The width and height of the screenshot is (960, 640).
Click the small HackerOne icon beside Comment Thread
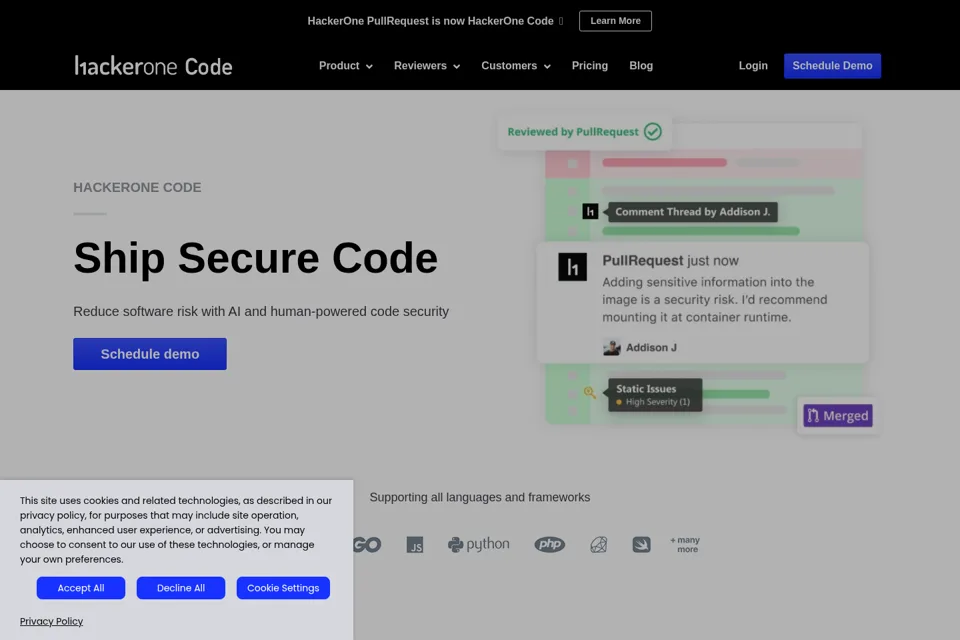[590, 211]
